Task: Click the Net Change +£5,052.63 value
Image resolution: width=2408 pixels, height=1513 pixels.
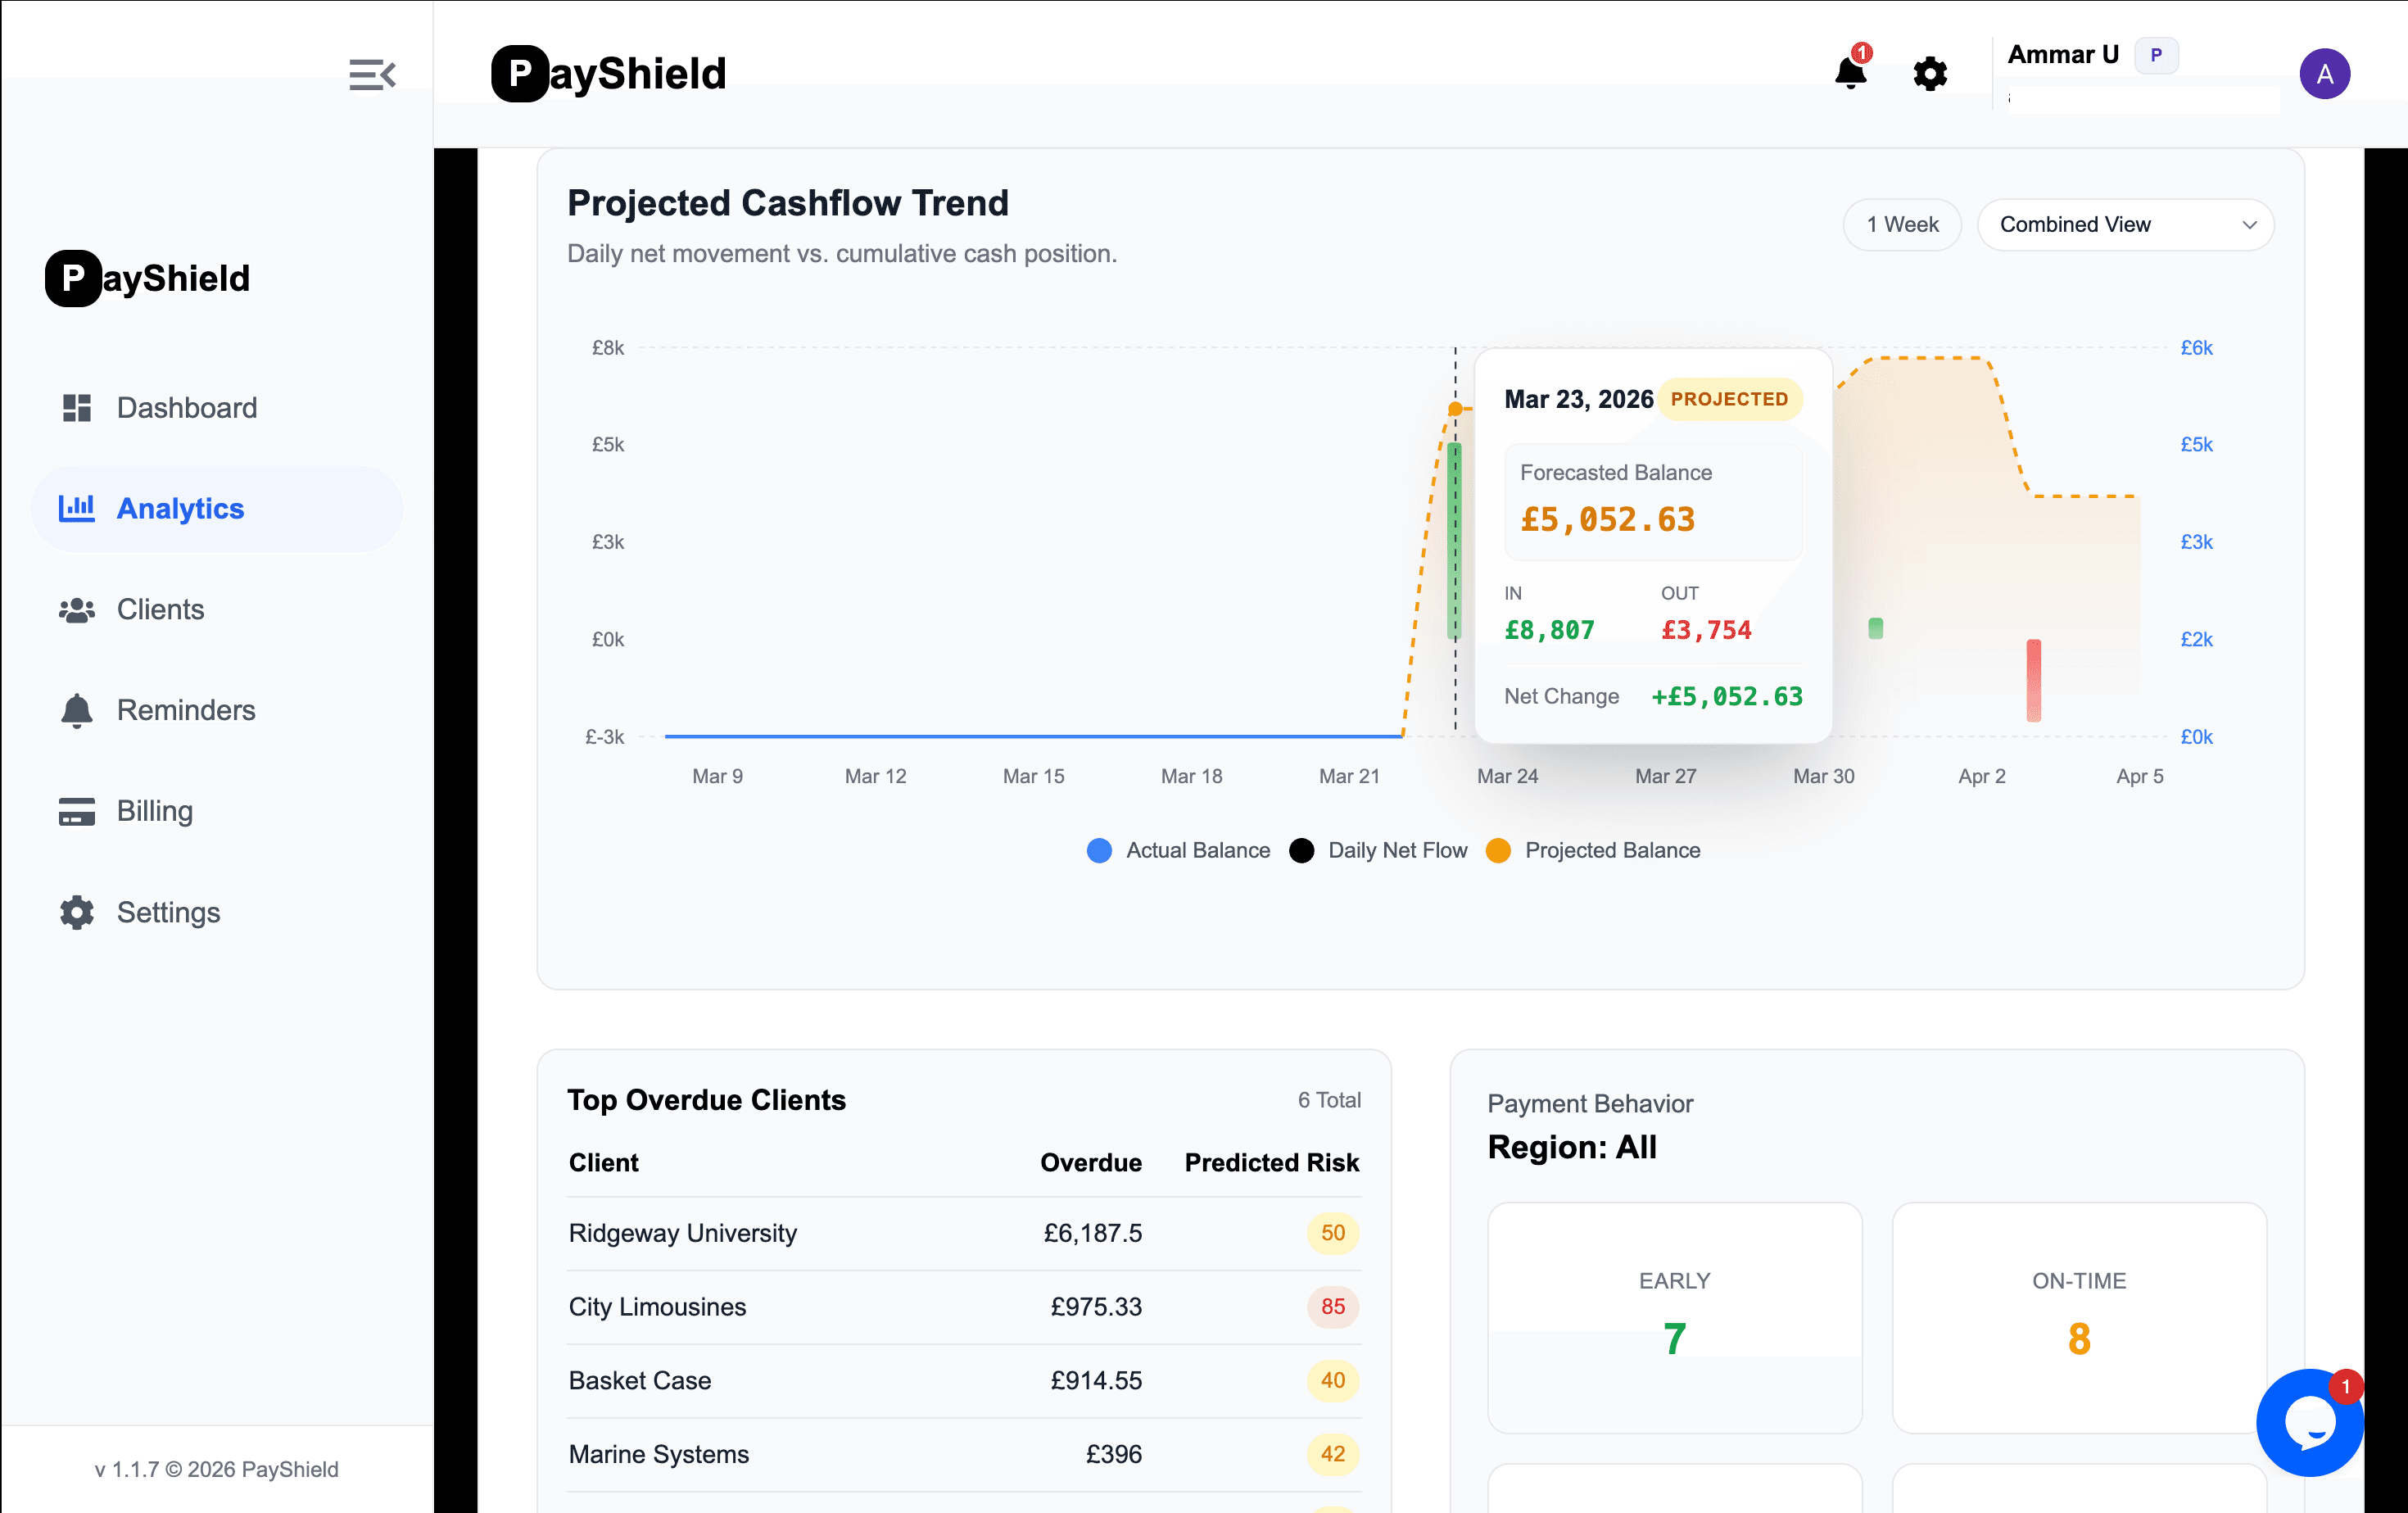Action: (1726, 696)
